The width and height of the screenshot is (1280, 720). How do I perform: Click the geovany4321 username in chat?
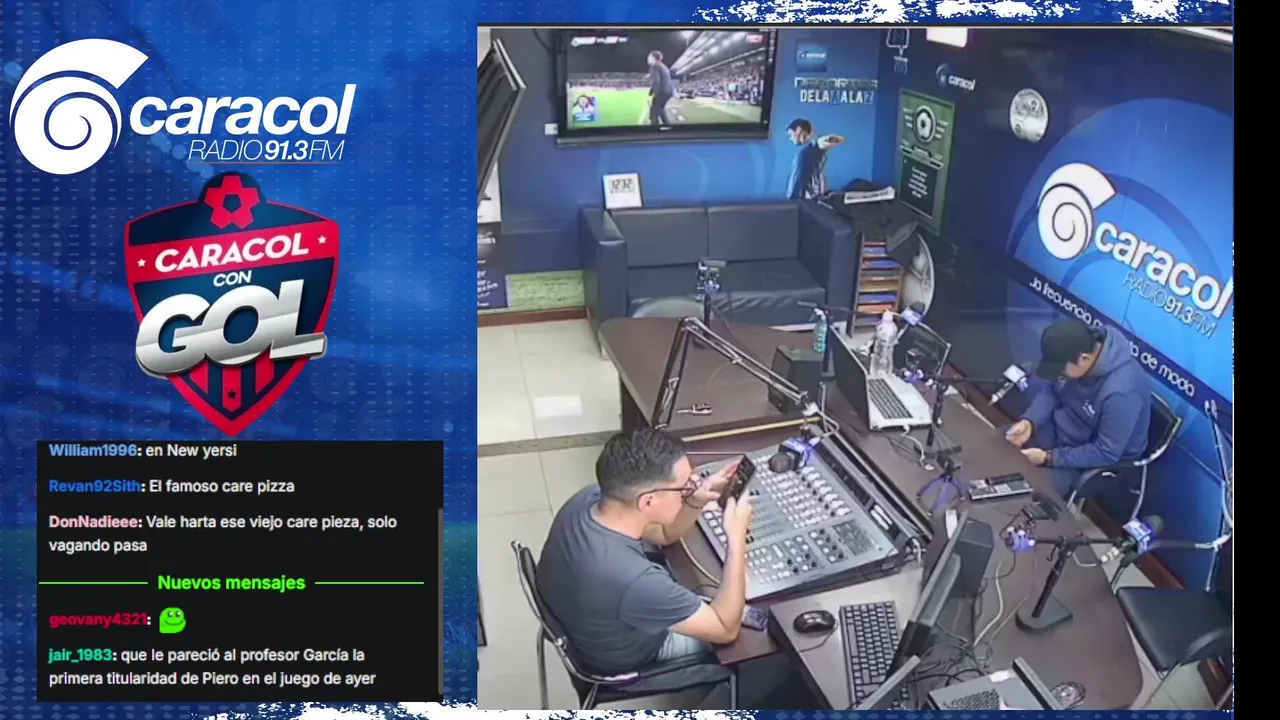click(98, 620)
